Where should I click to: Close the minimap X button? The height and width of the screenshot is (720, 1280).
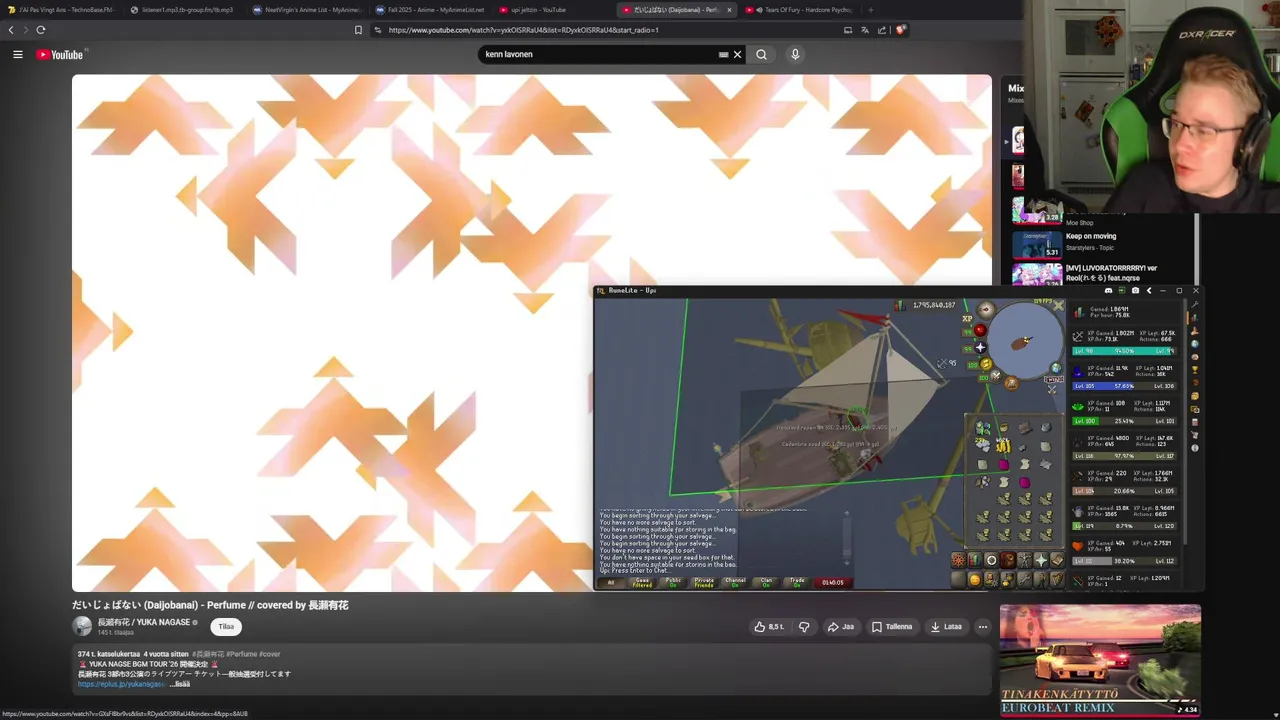point(1058,305)
